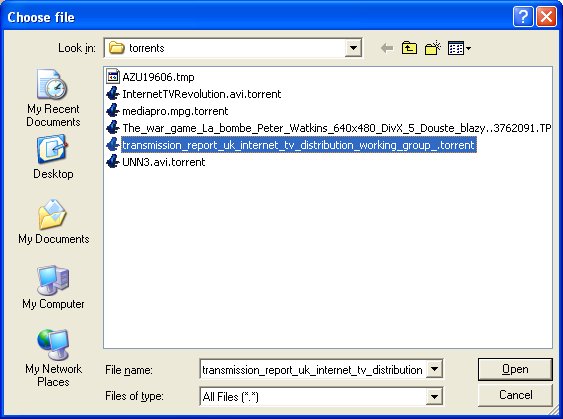Screen dimensions: 563x419
Task: Expand the Files of type dropdown
Action: pos(434,396)
